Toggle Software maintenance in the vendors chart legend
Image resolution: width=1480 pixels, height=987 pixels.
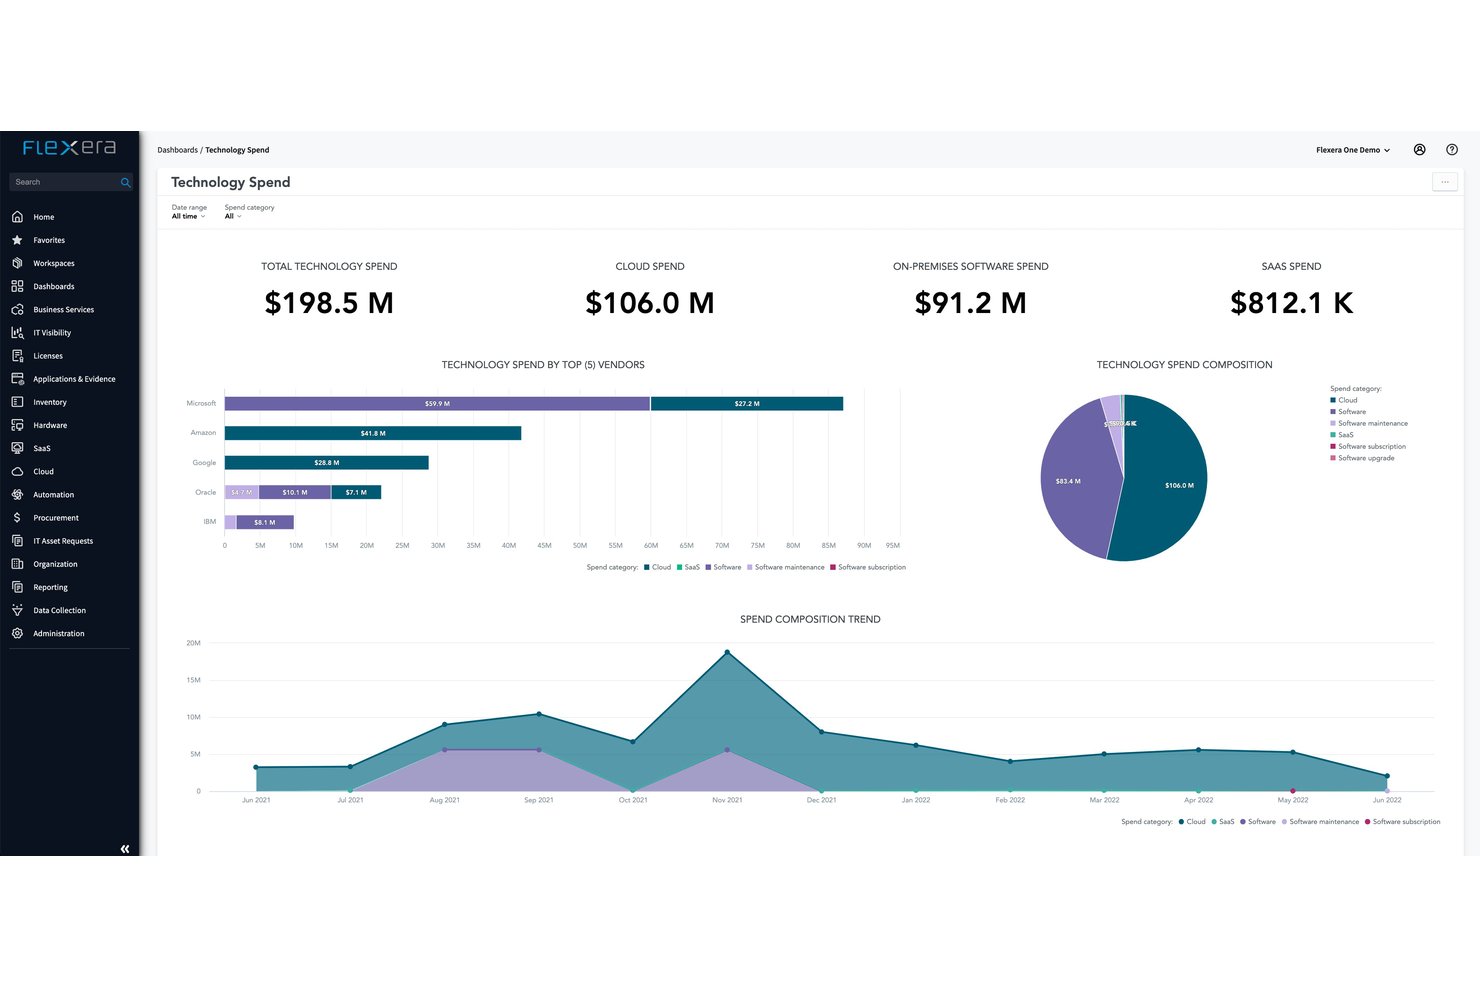pos(786,567)
